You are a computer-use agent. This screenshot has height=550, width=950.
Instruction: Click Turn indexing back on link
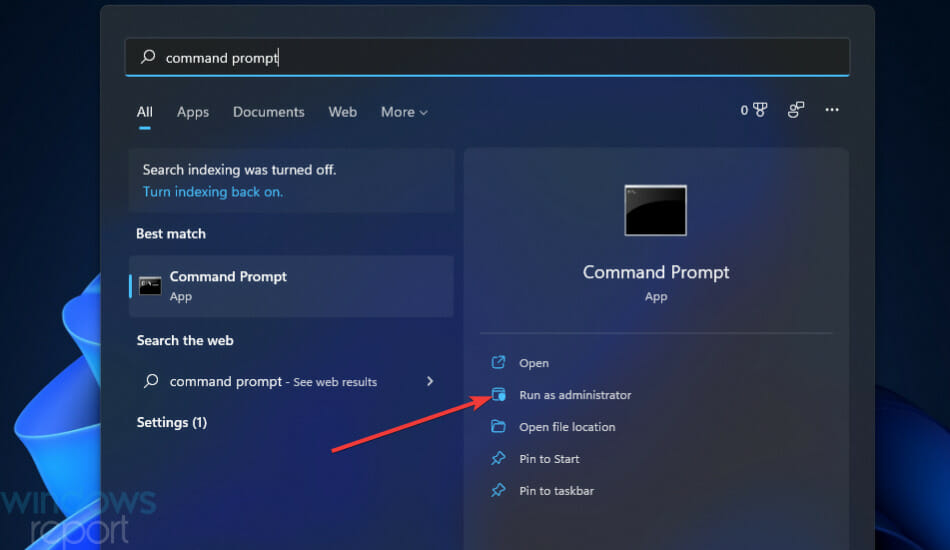tap(213, 192)
